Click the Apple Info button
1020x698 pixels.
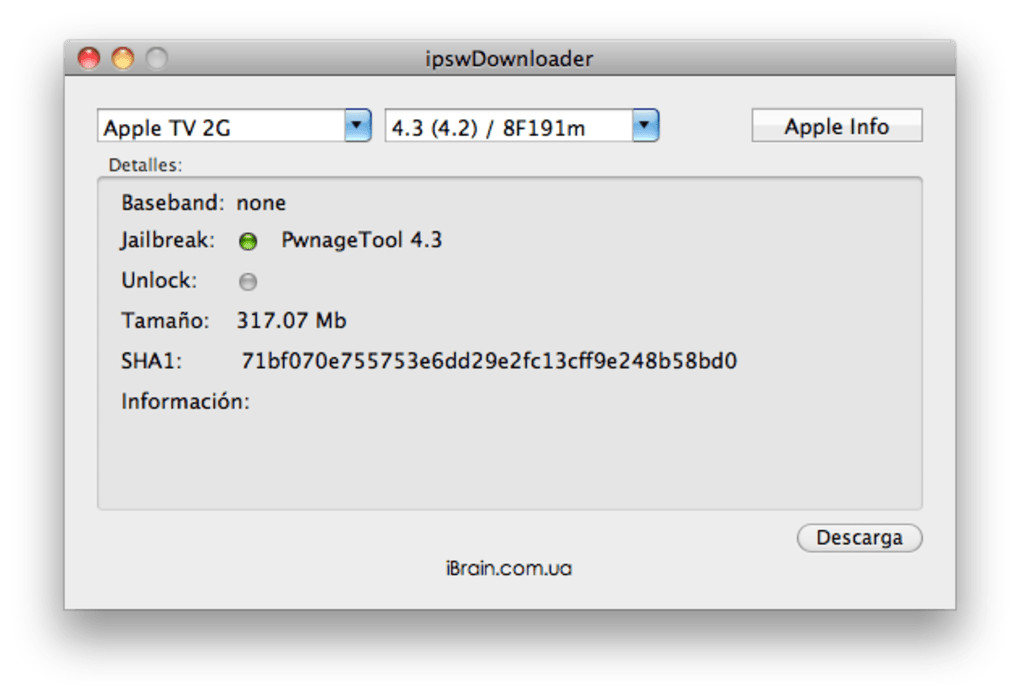pos(837,126)
